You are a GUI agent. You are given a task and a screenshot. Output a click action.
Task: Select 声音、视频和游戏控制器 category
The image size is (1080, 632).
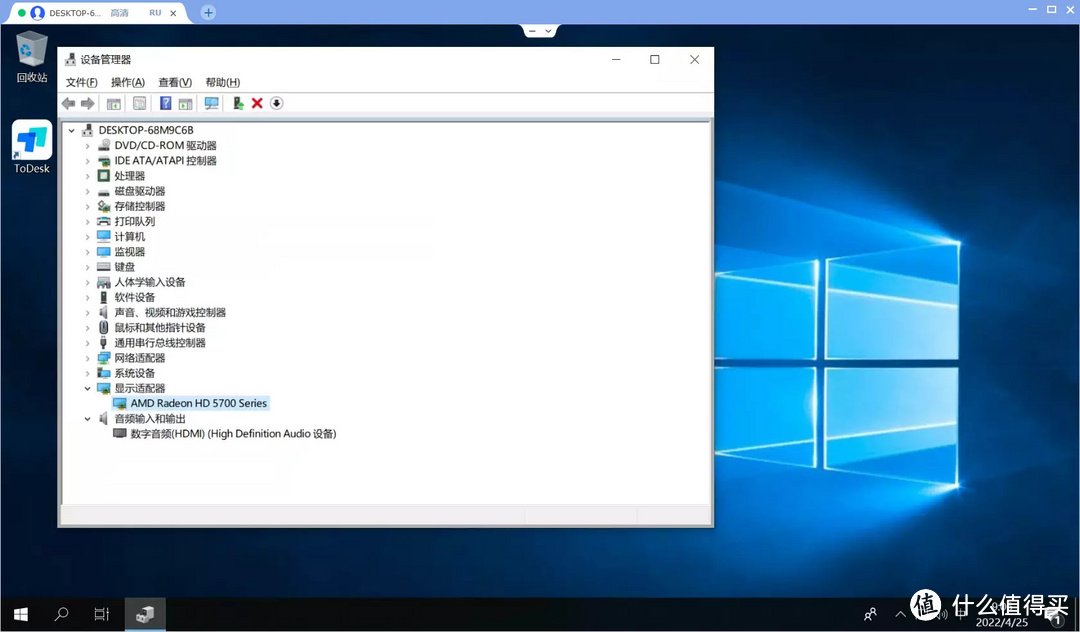[x=170, y=313]
